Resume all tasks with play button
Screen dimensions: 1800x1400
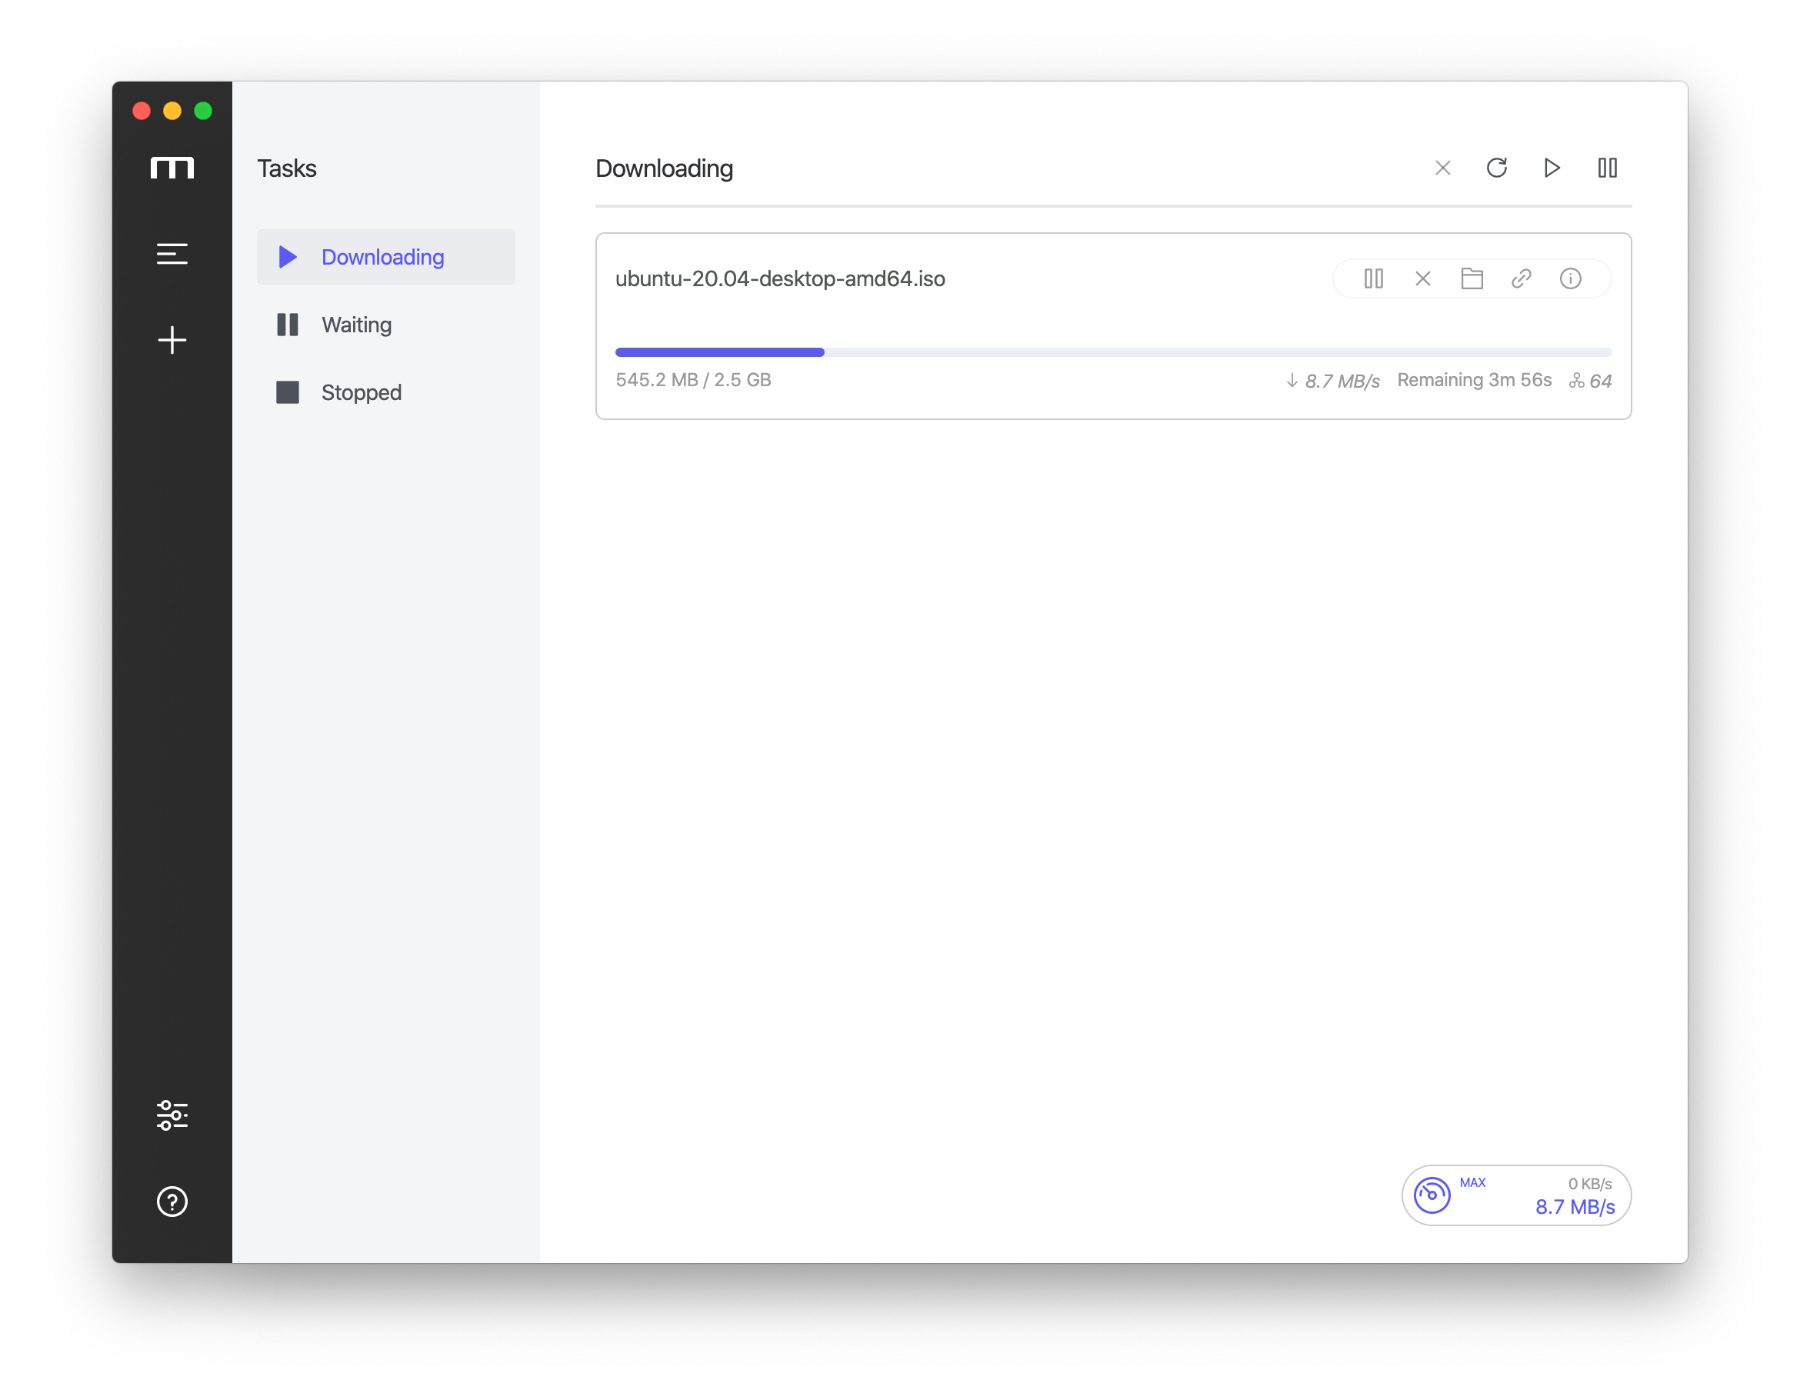tap(1551, 168)
